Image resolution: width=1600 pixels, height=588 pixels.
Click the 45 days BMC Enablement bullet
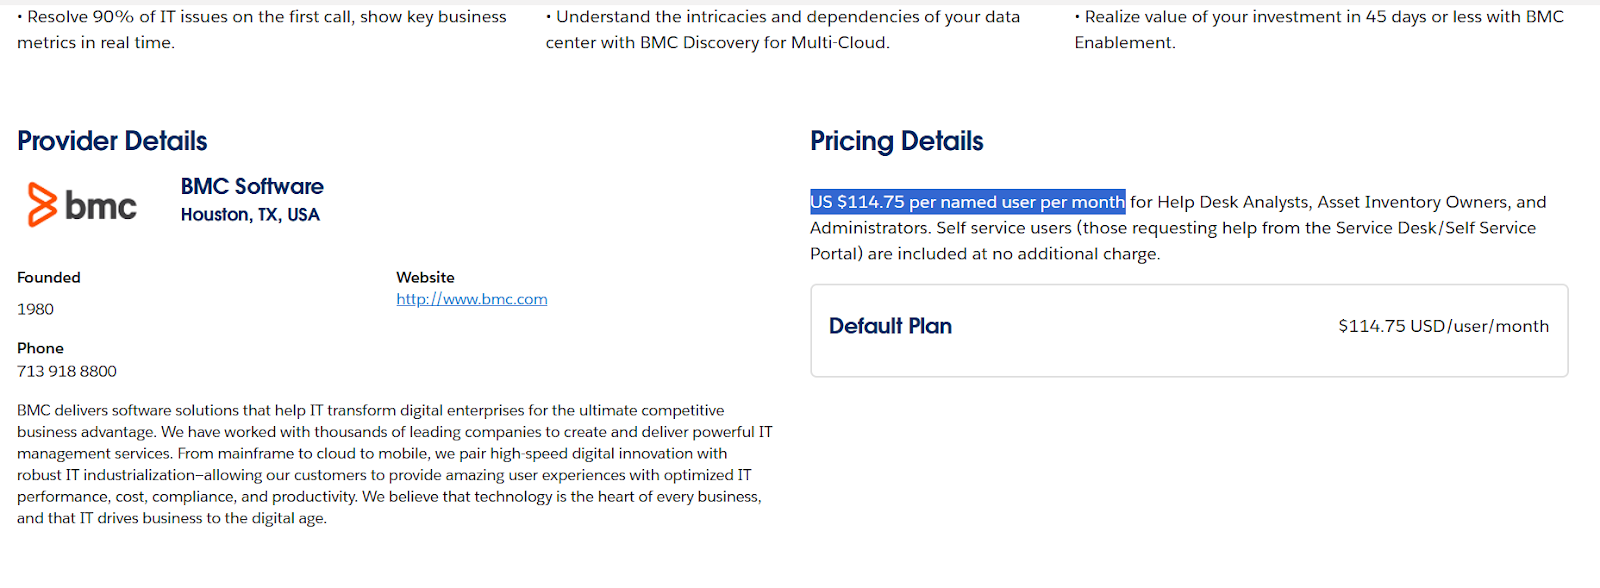point(1319,29)
